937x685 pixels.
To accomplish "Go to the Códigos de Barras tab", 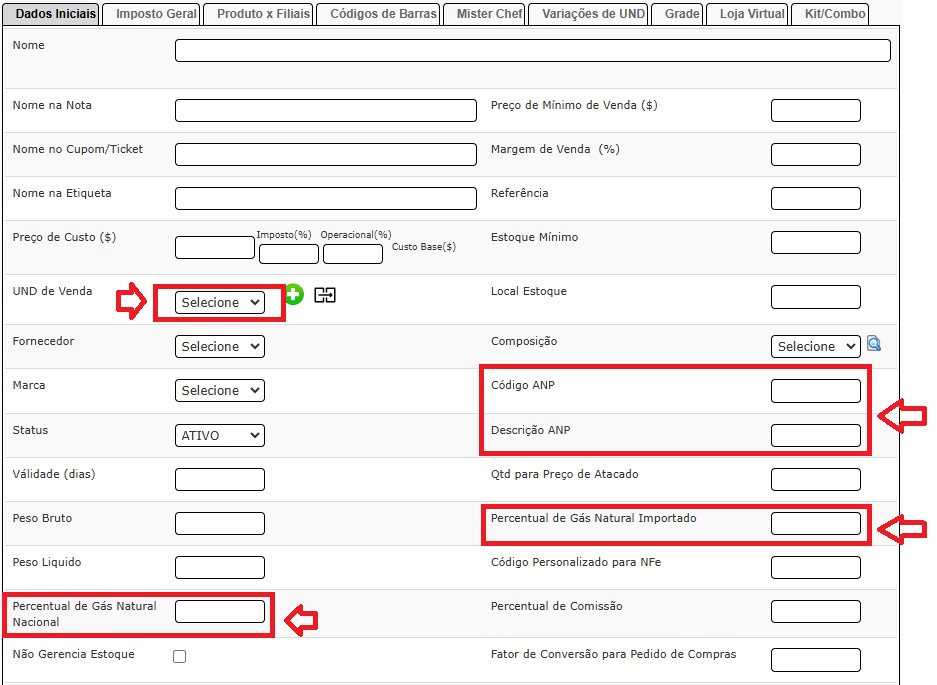I will [x=383, y=14].
